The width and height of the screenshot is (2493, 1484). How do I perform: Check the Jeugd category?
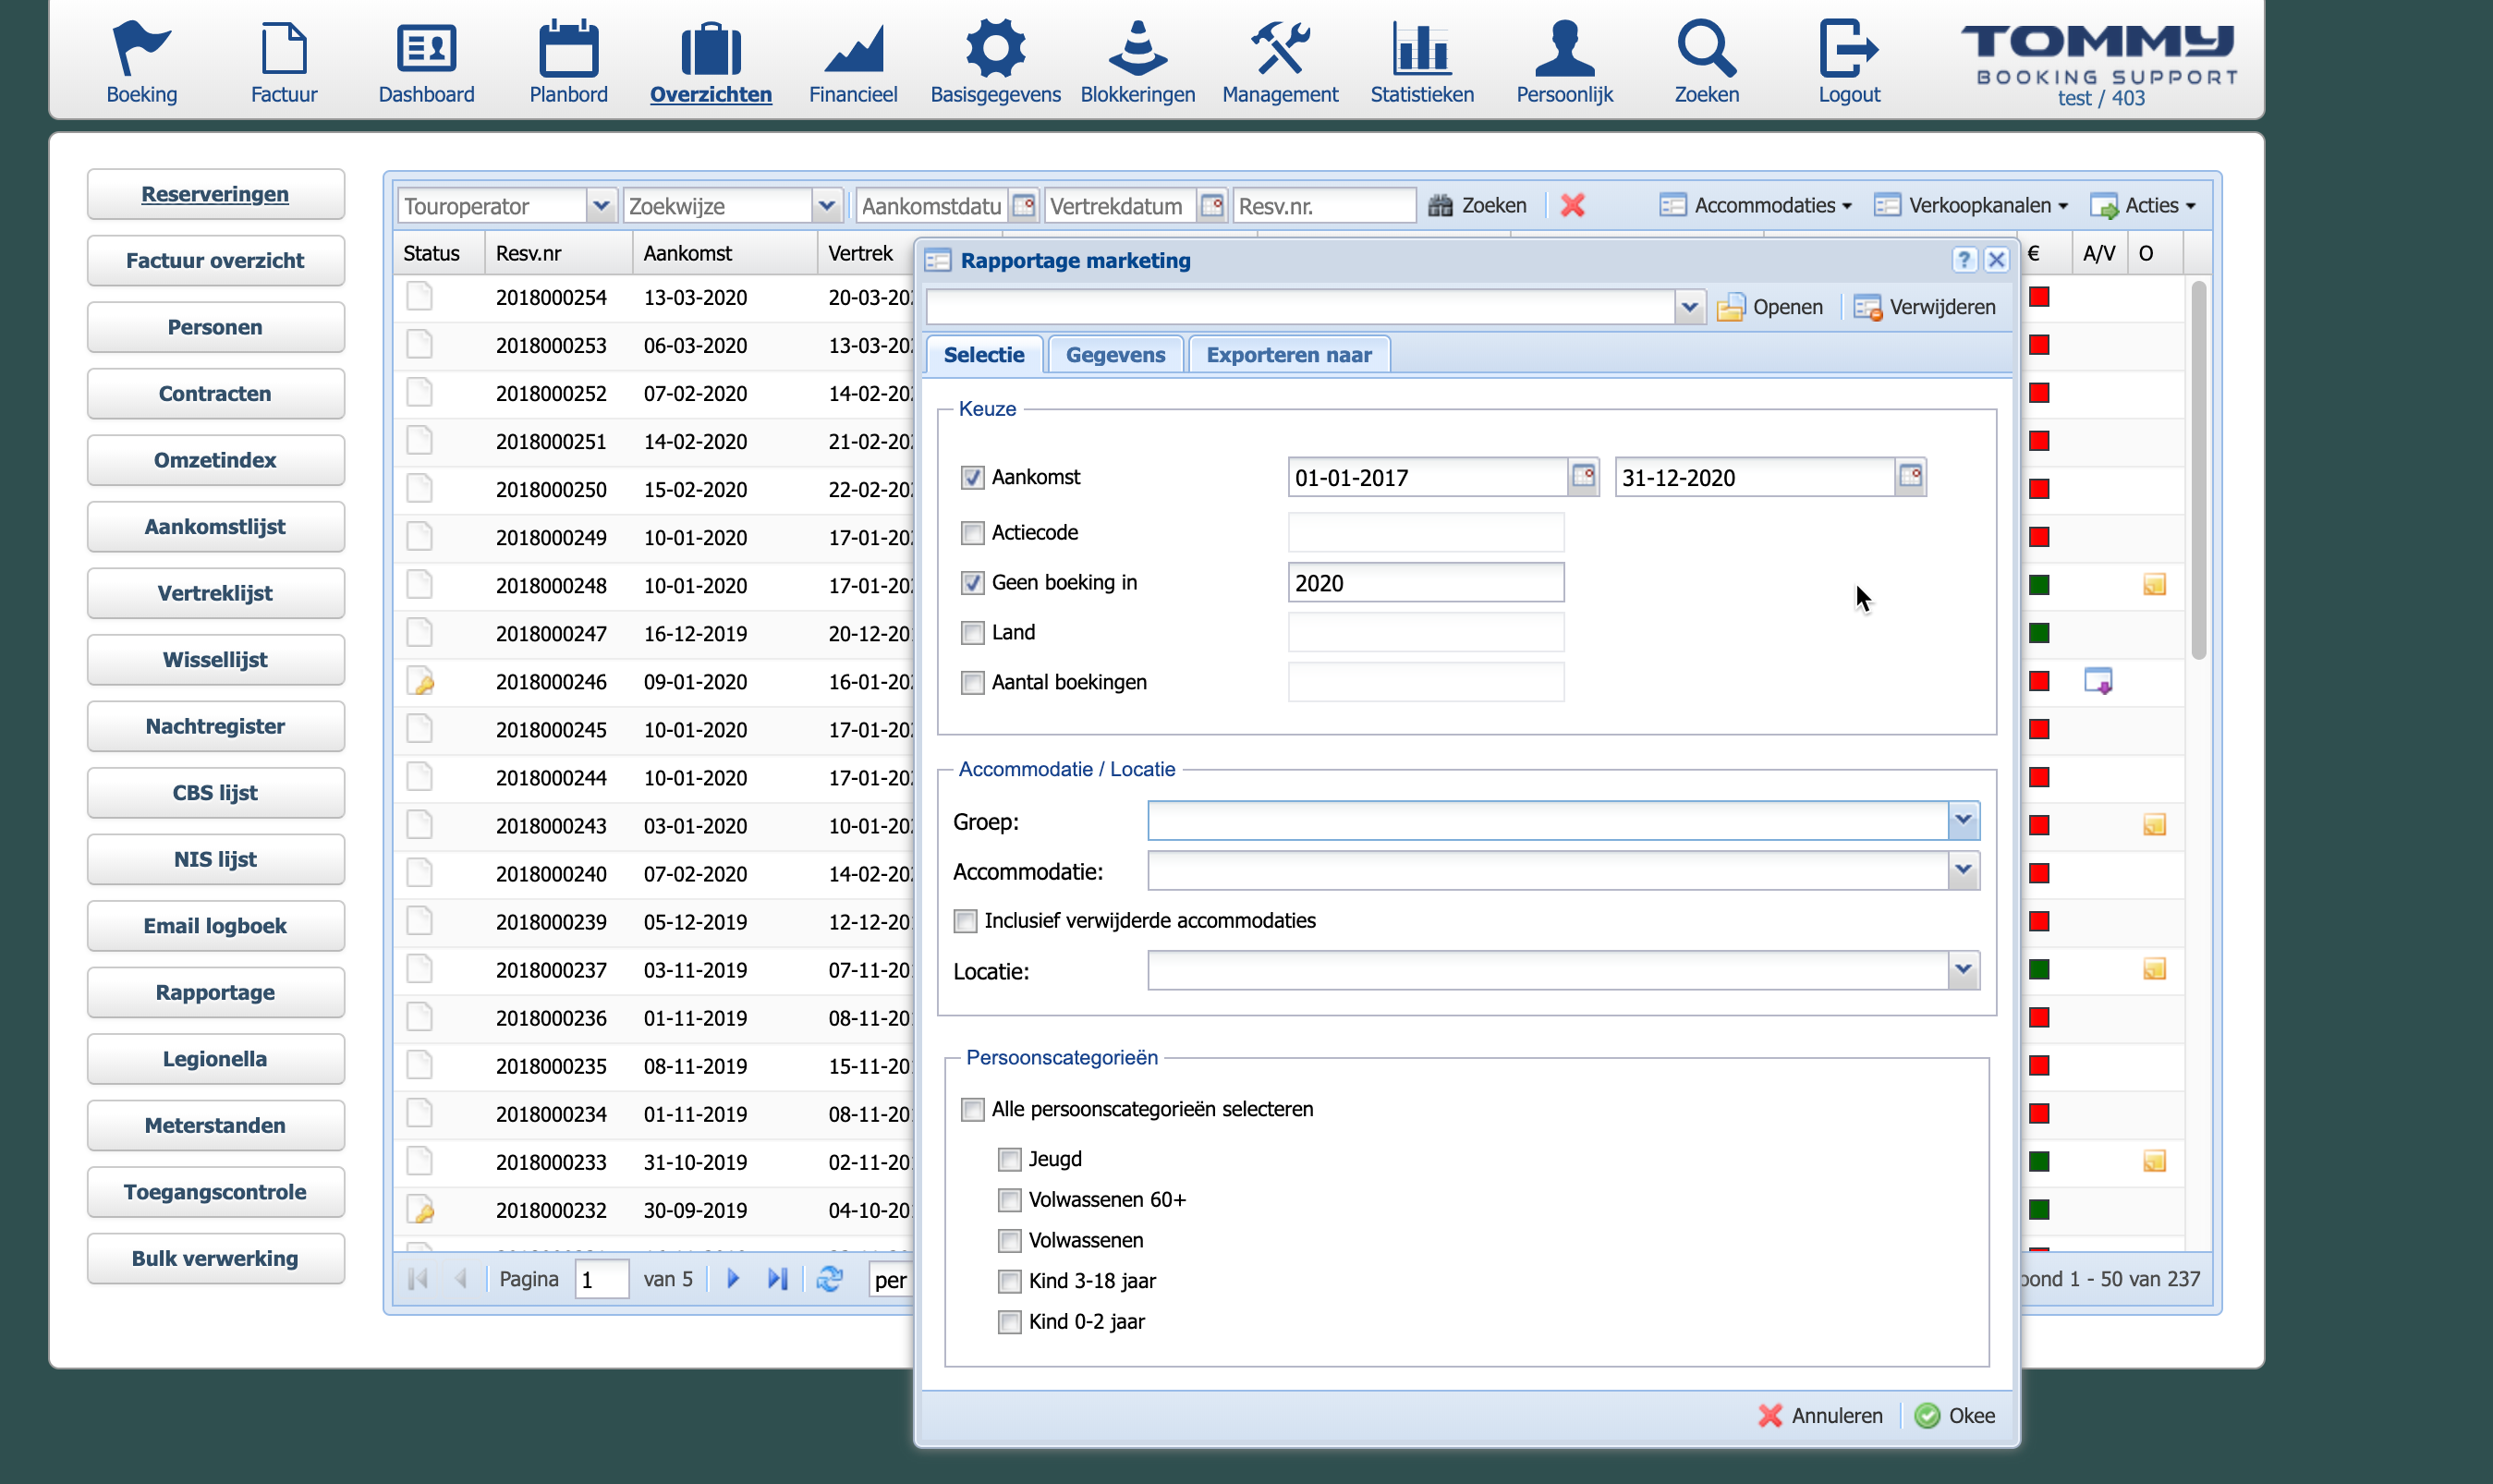[x=1009, y=1159]
